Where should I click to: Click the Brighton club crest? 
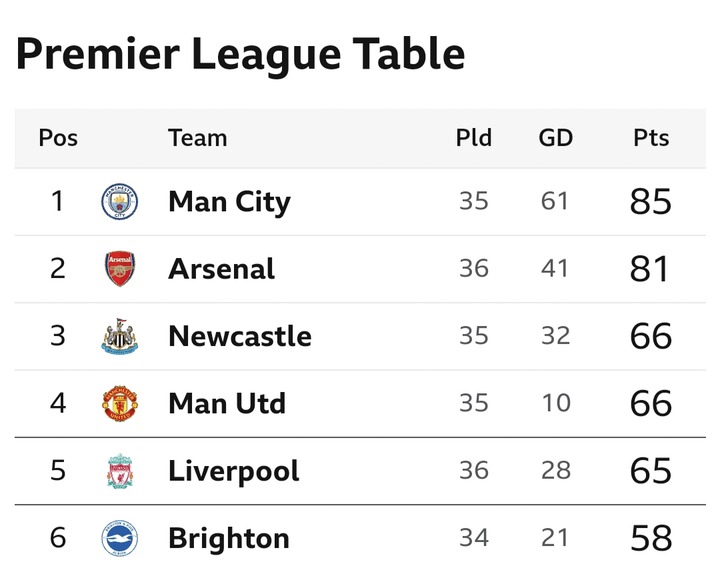point(119,538)
